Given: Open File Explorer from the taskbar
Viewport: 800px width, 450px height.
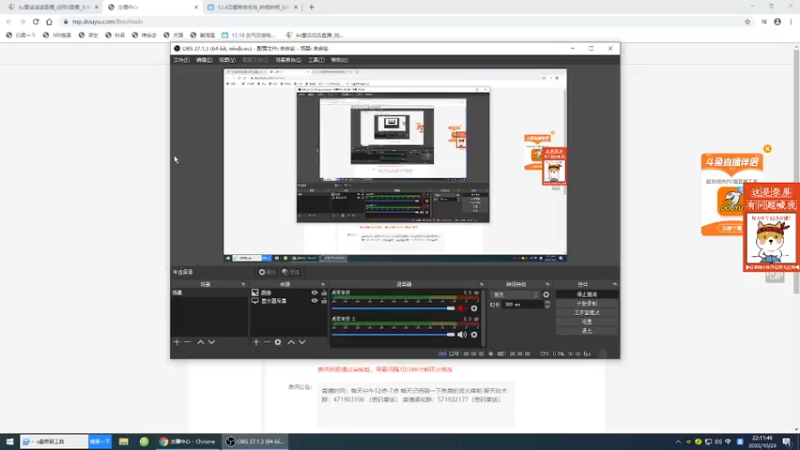Looking at the screenshot, I should (123, 441).
